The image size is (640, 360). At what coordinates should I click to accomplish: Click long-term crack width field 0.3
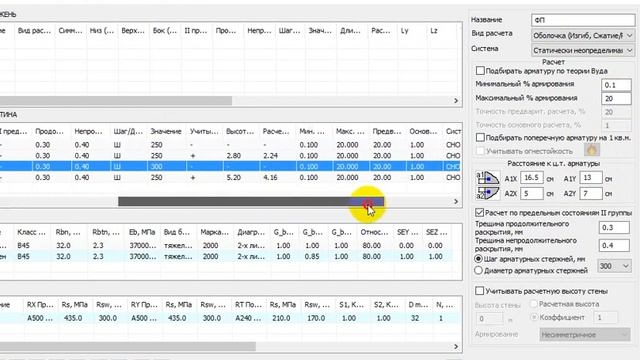coord(614,227)
